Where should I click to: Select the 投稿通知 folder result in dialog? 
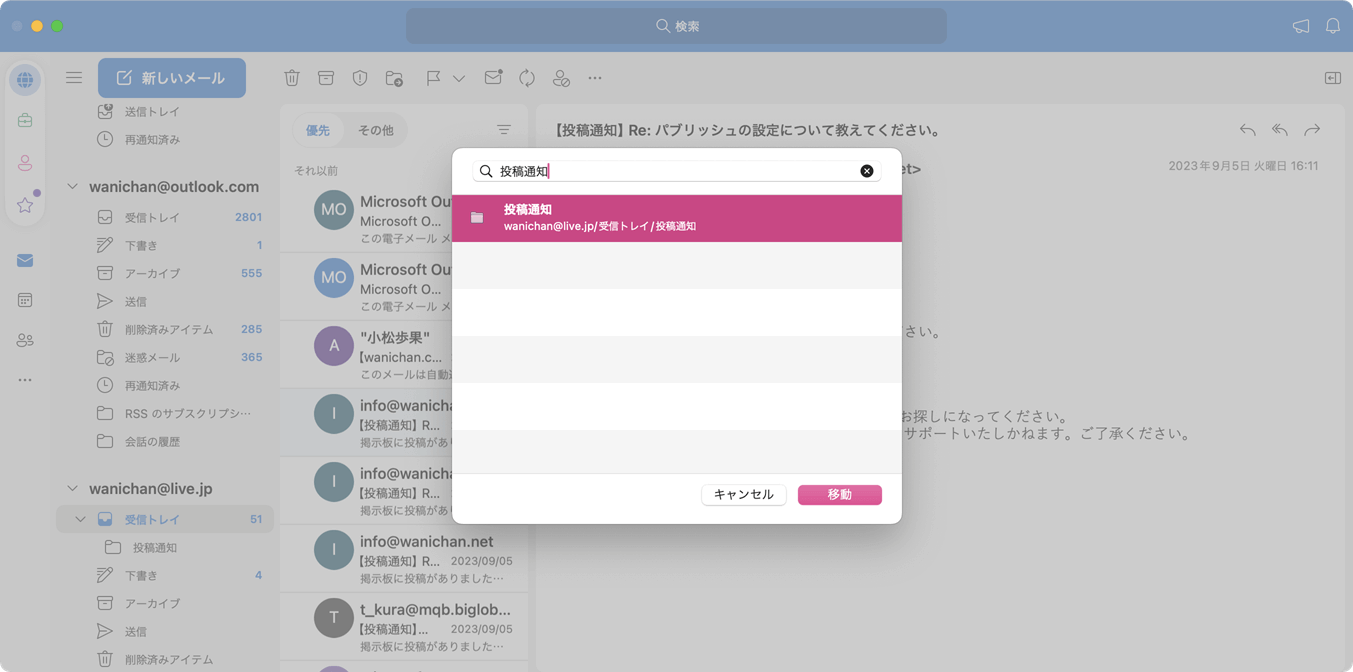click(677, 218)
